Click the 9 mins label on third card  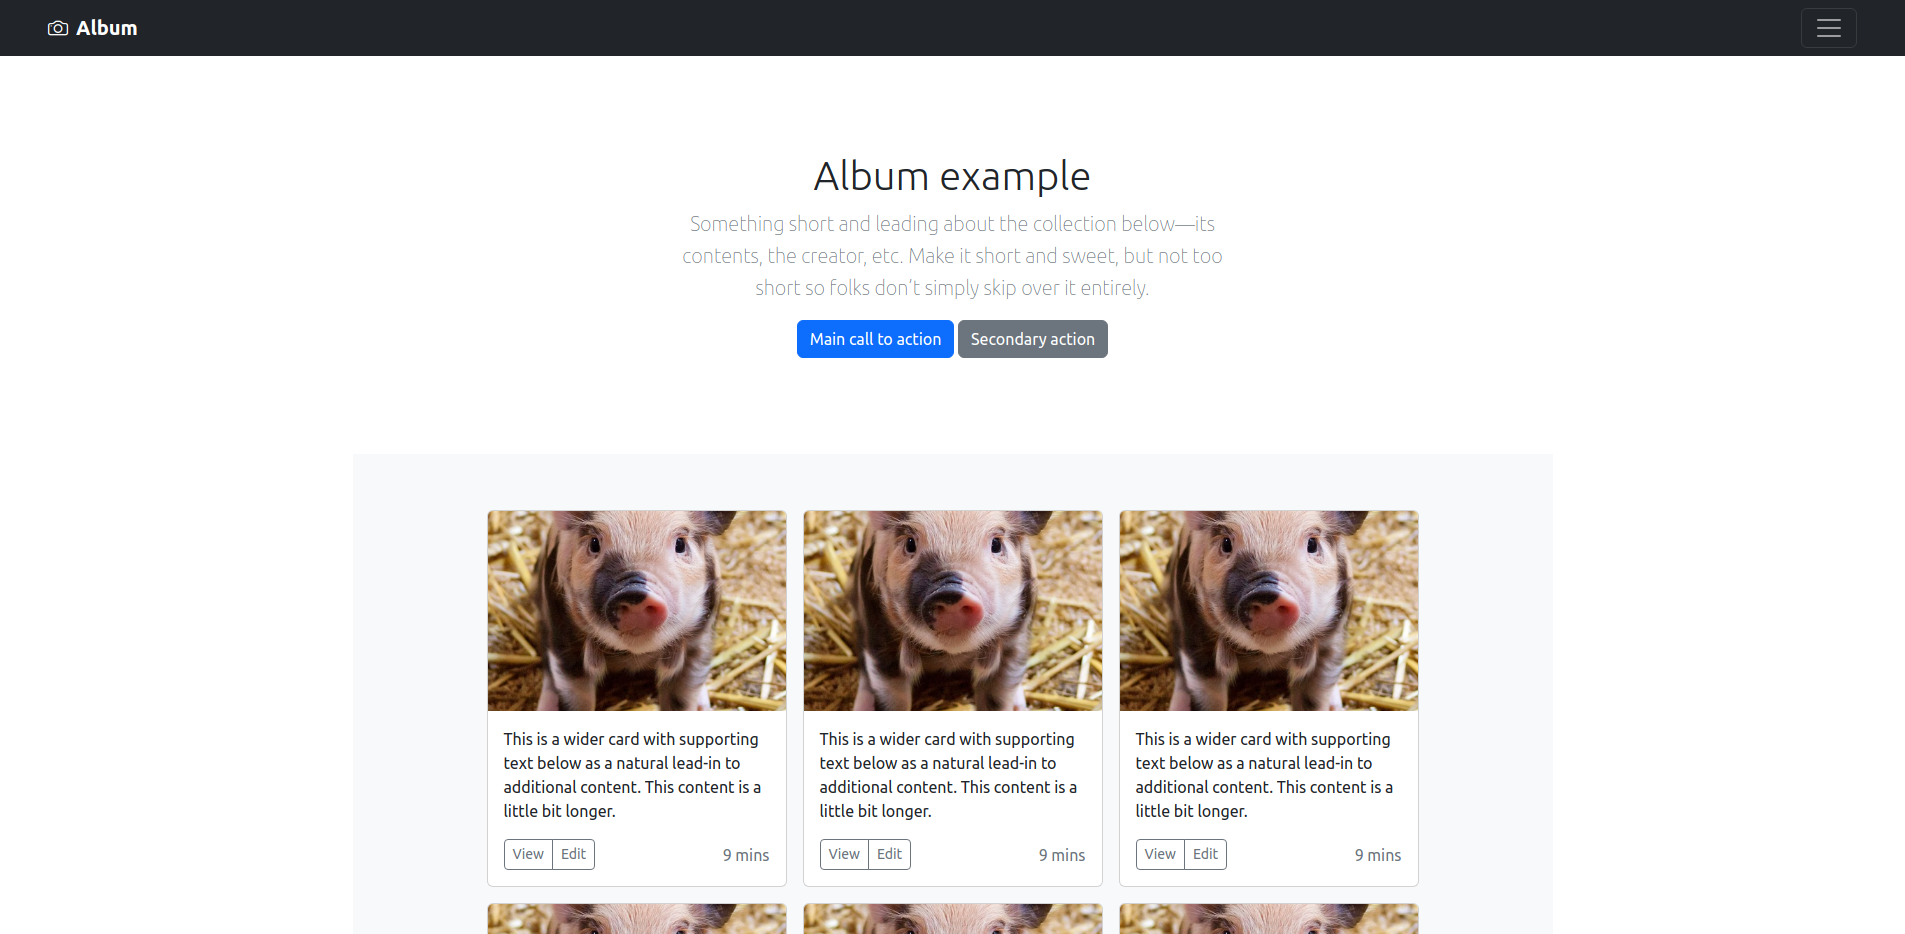point(1378,855)
